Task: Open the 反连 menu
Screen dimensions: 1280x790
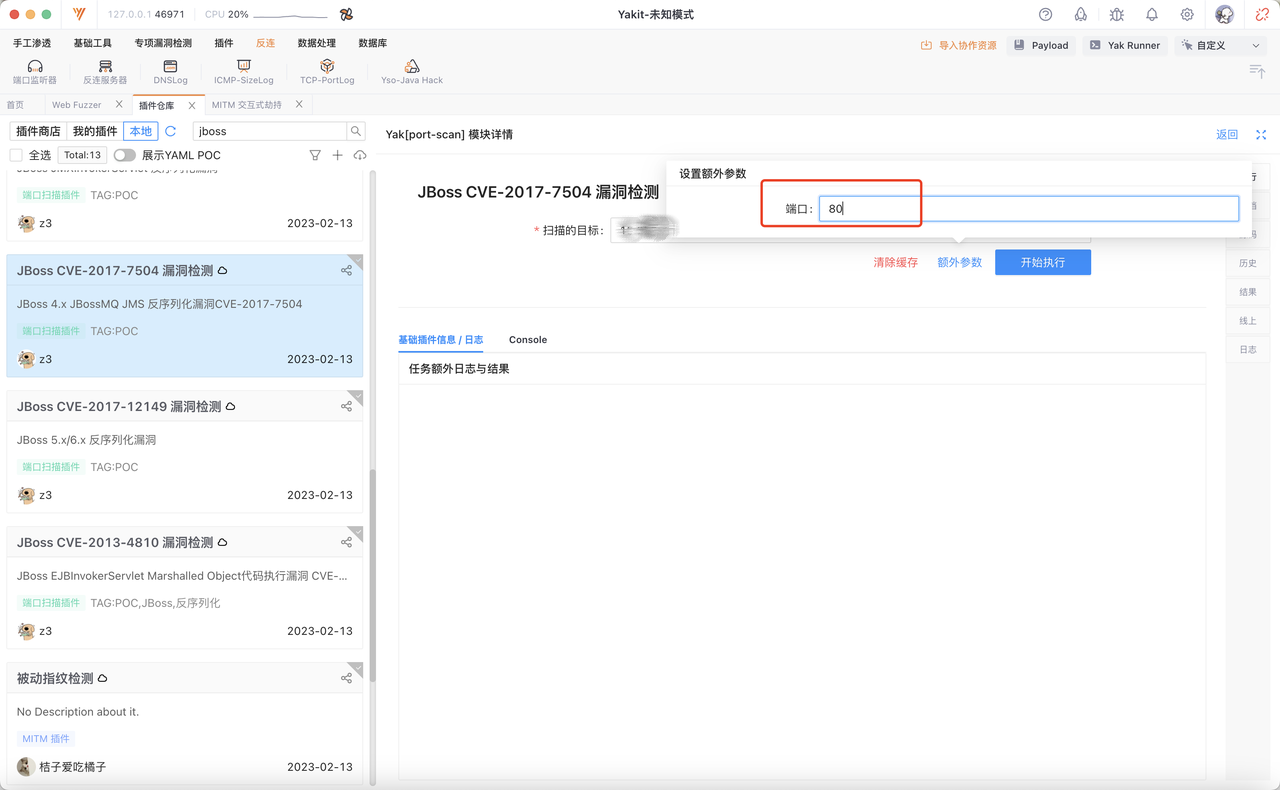Action: [x=265, y=43]
